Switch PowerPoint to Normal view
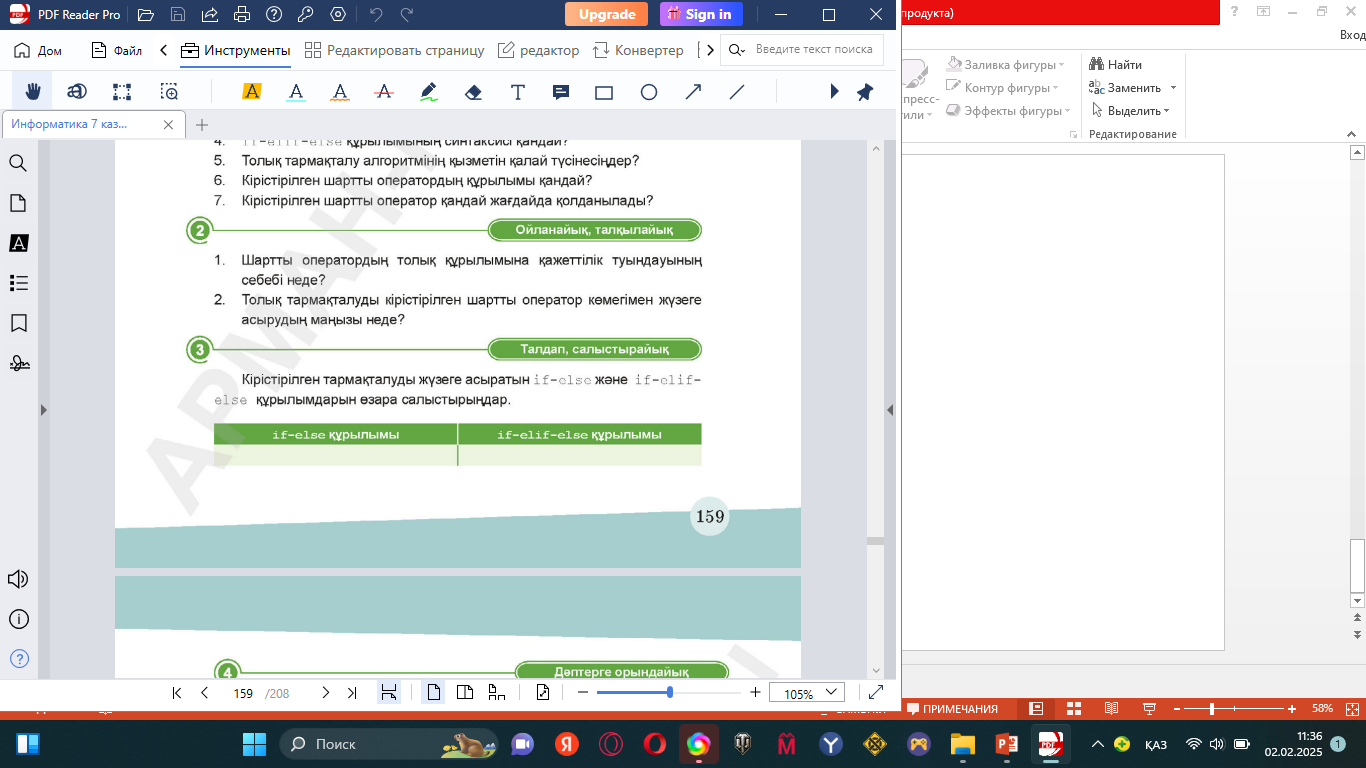 pyautogui.click(x=1037, y=709)
